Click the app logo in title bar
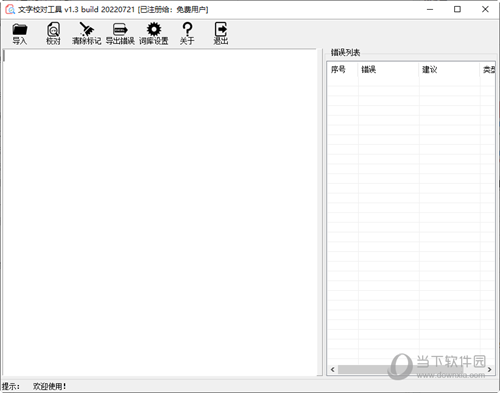 pyautogui.click(x=10, y=9)
